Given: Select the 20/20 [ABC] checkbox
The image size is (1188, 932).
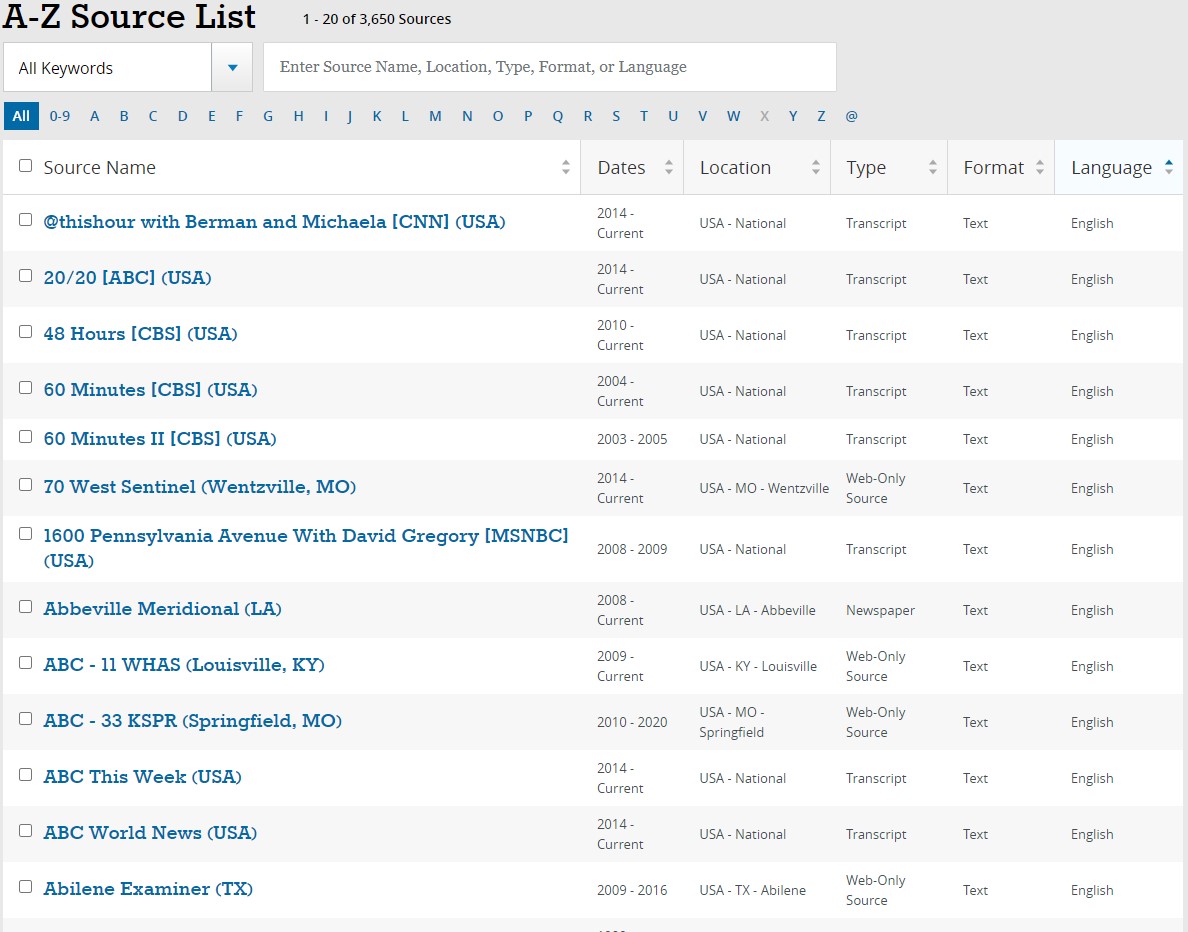Looking at the screenshot, I should 26,276.
